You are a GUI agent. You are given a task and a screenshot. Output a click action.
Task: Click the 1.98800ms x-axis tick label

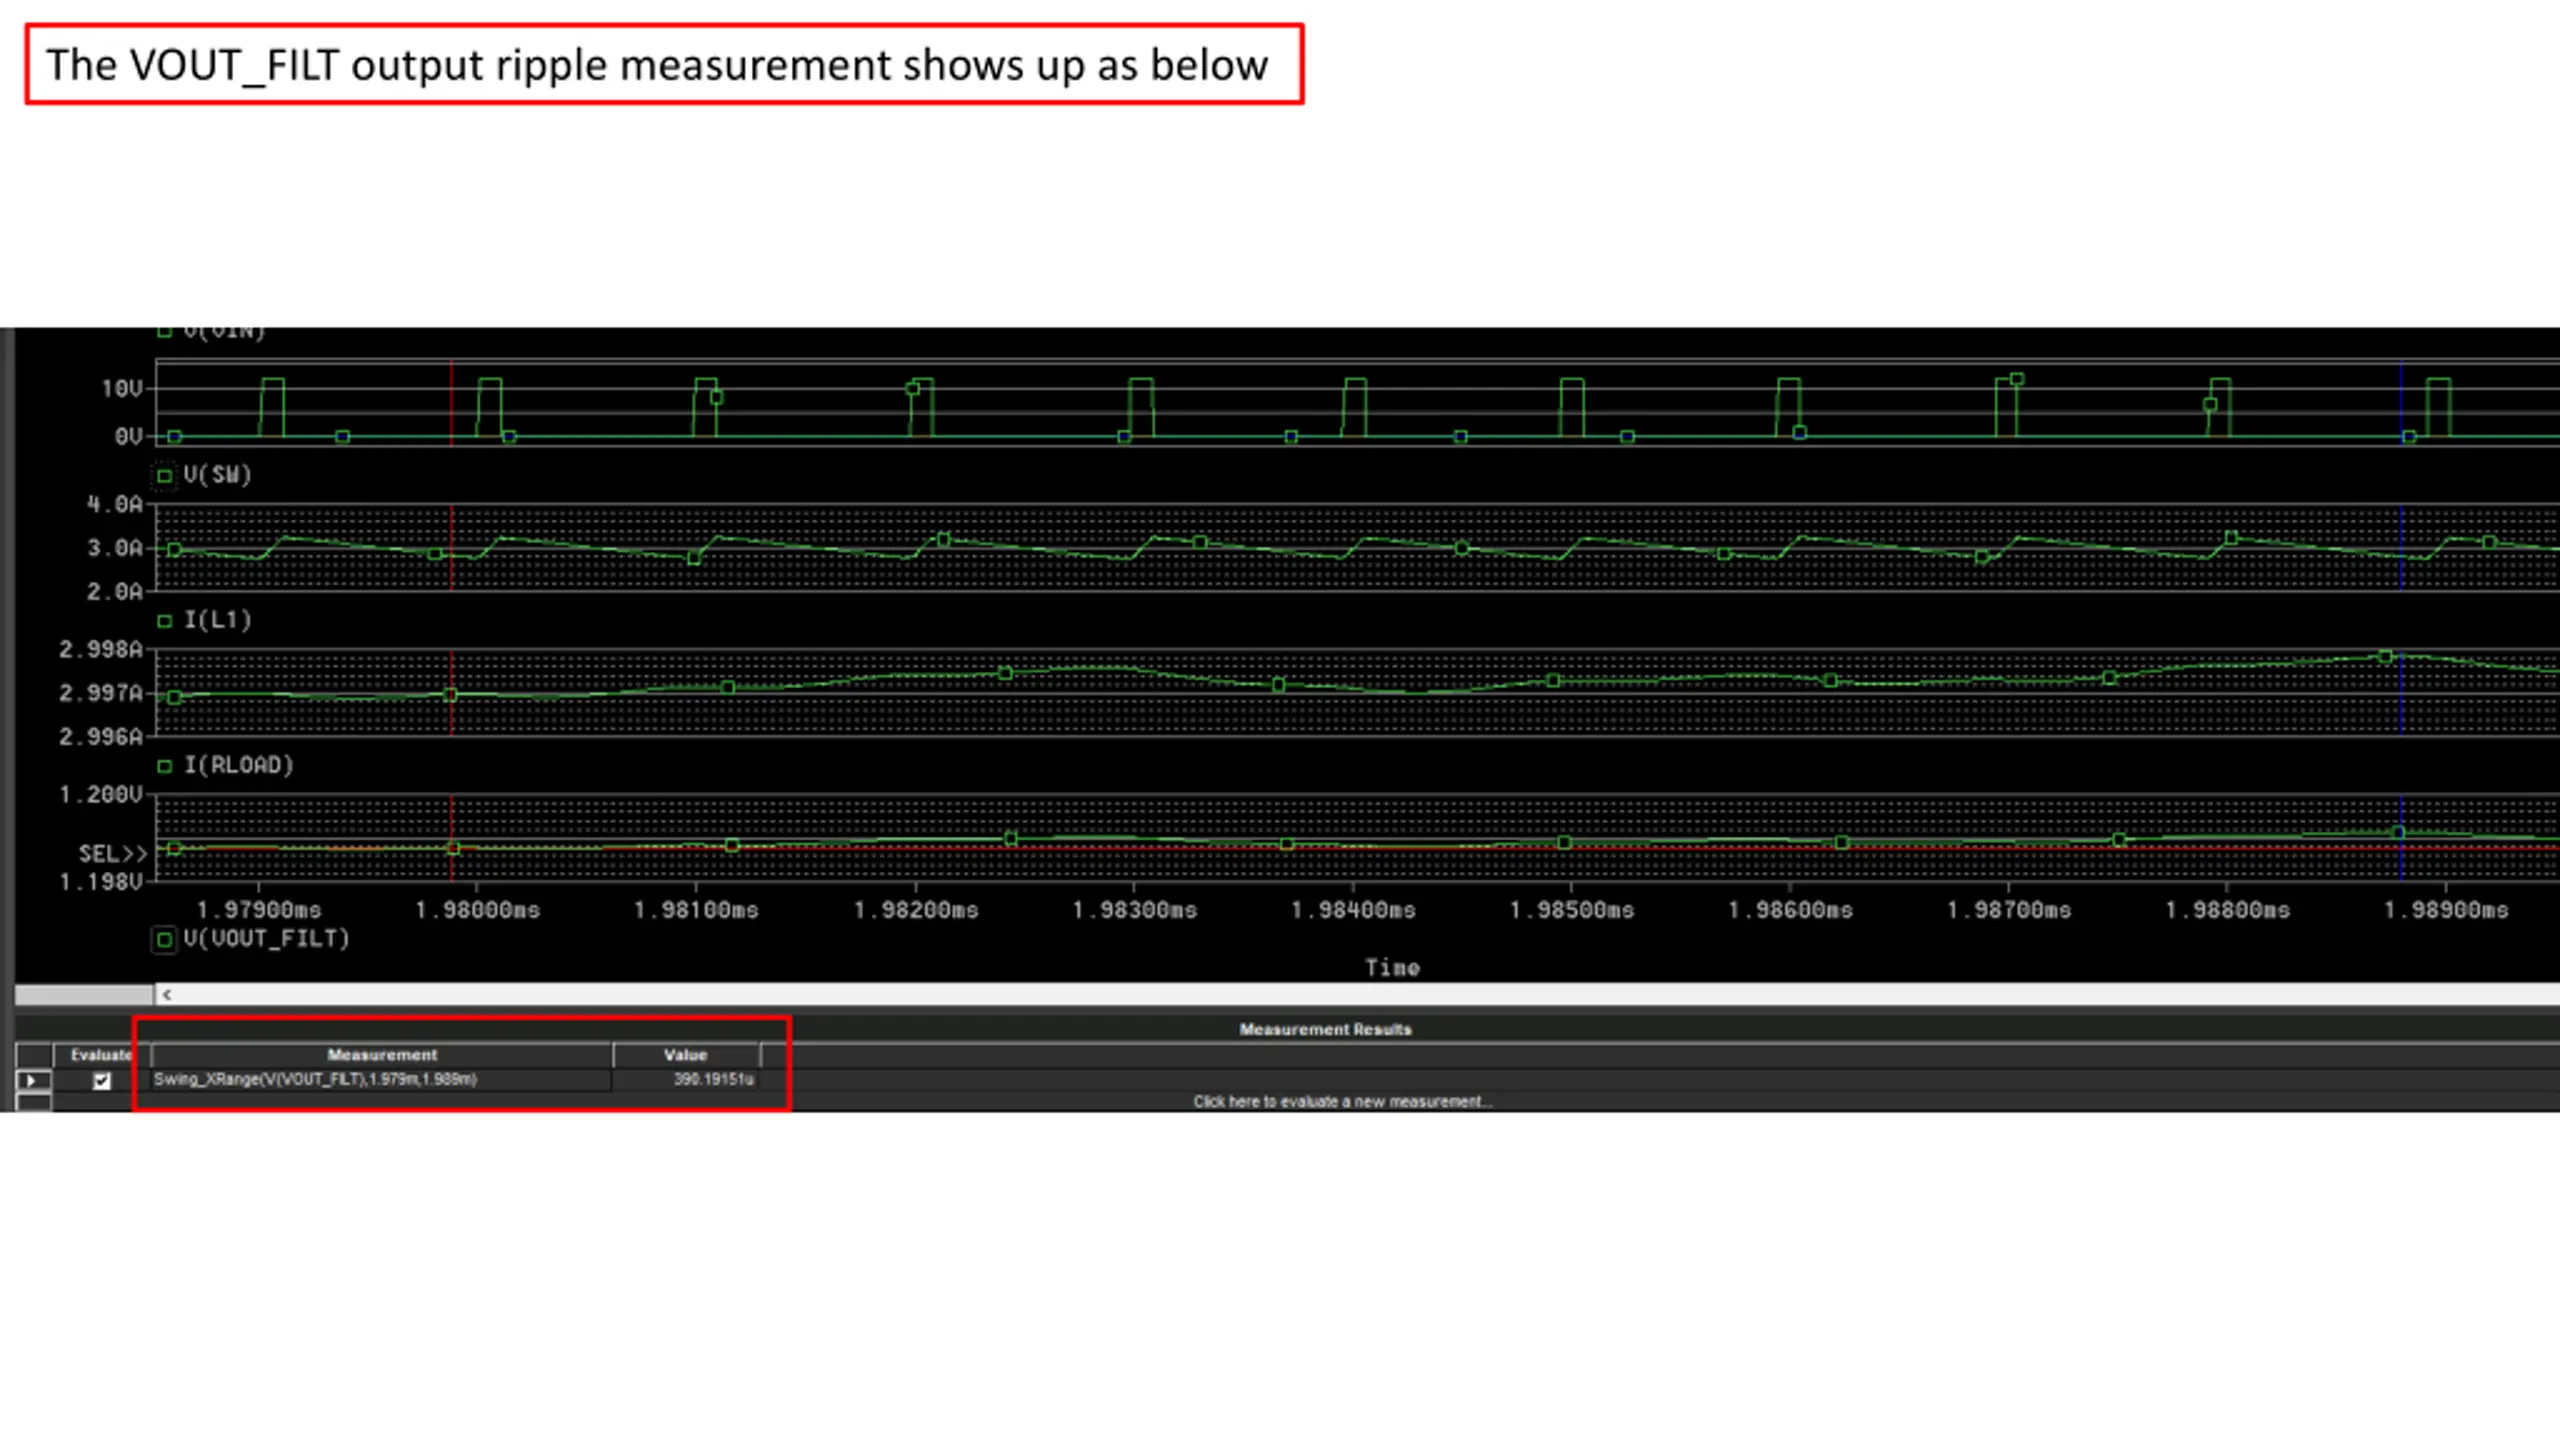[2227, 910]
